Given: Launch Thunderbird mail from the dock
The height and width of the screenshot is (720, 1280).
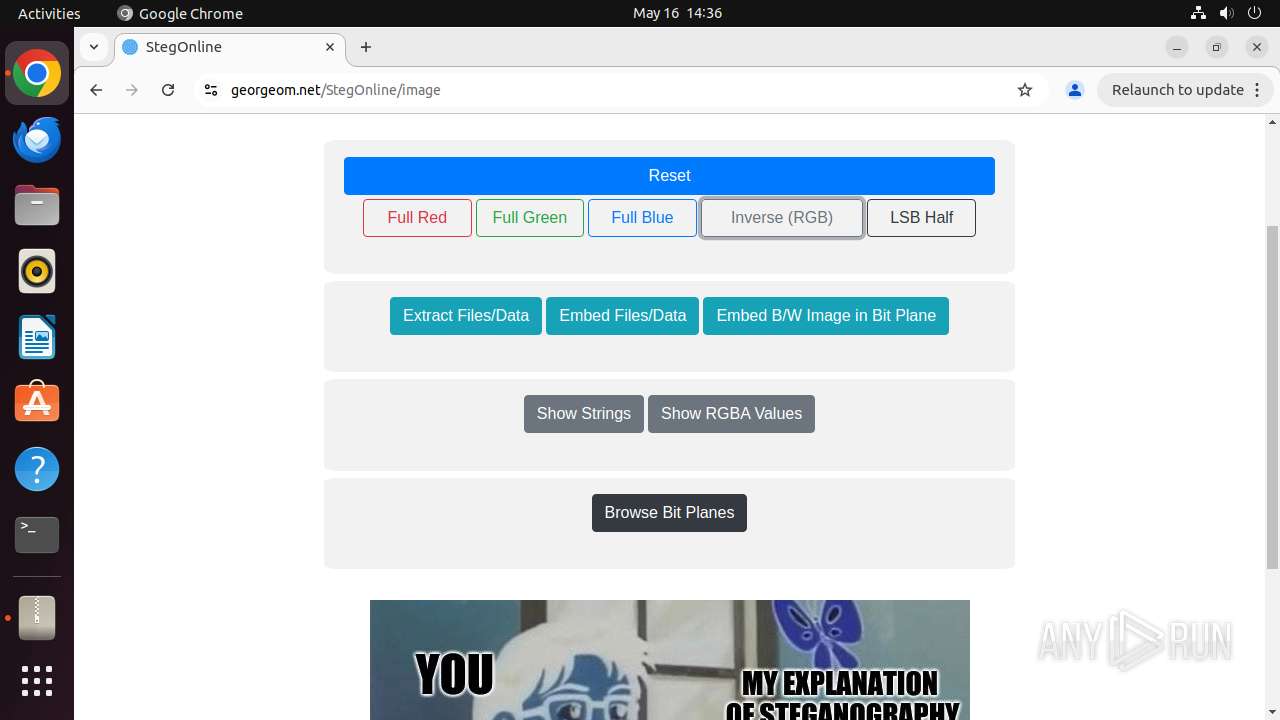Looking at the screenshot, I should pyautogui.click(x=37, y=140).
